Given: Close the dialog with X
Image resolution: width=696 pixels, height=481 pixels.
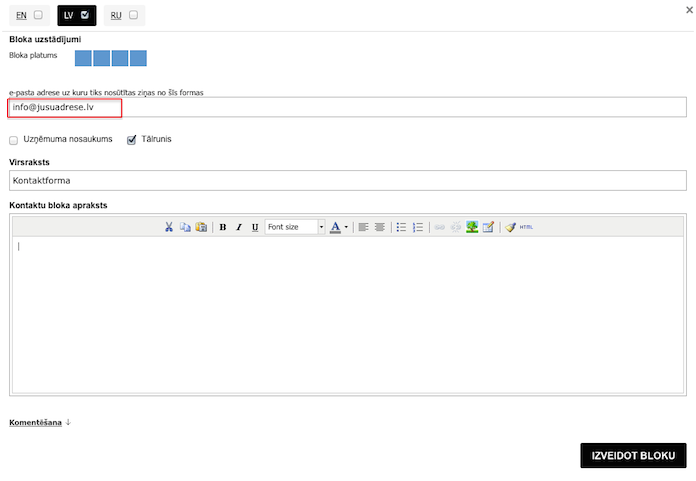Looking at the screenshot, I should 689,10.
